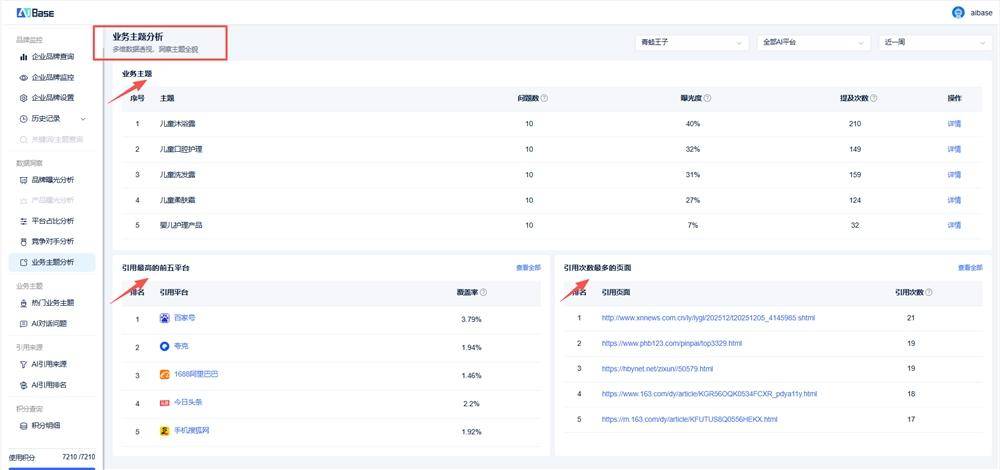Click the help icon beside 覆盖率 header
The image size is (1000, 470).
tap(483, 293)
